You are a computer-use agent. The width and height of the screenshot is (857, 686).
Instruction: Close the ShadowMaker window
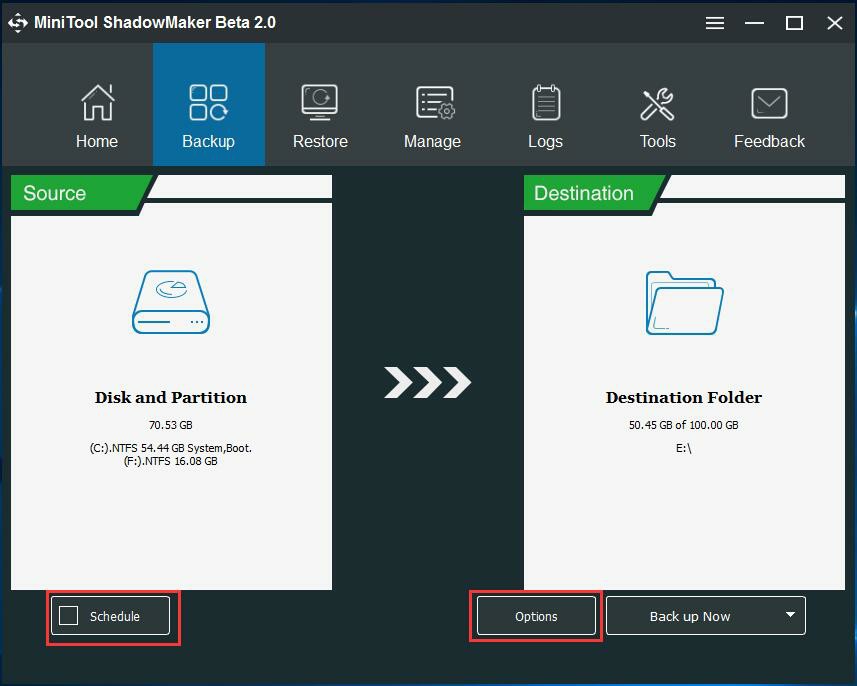pos(835,23)
